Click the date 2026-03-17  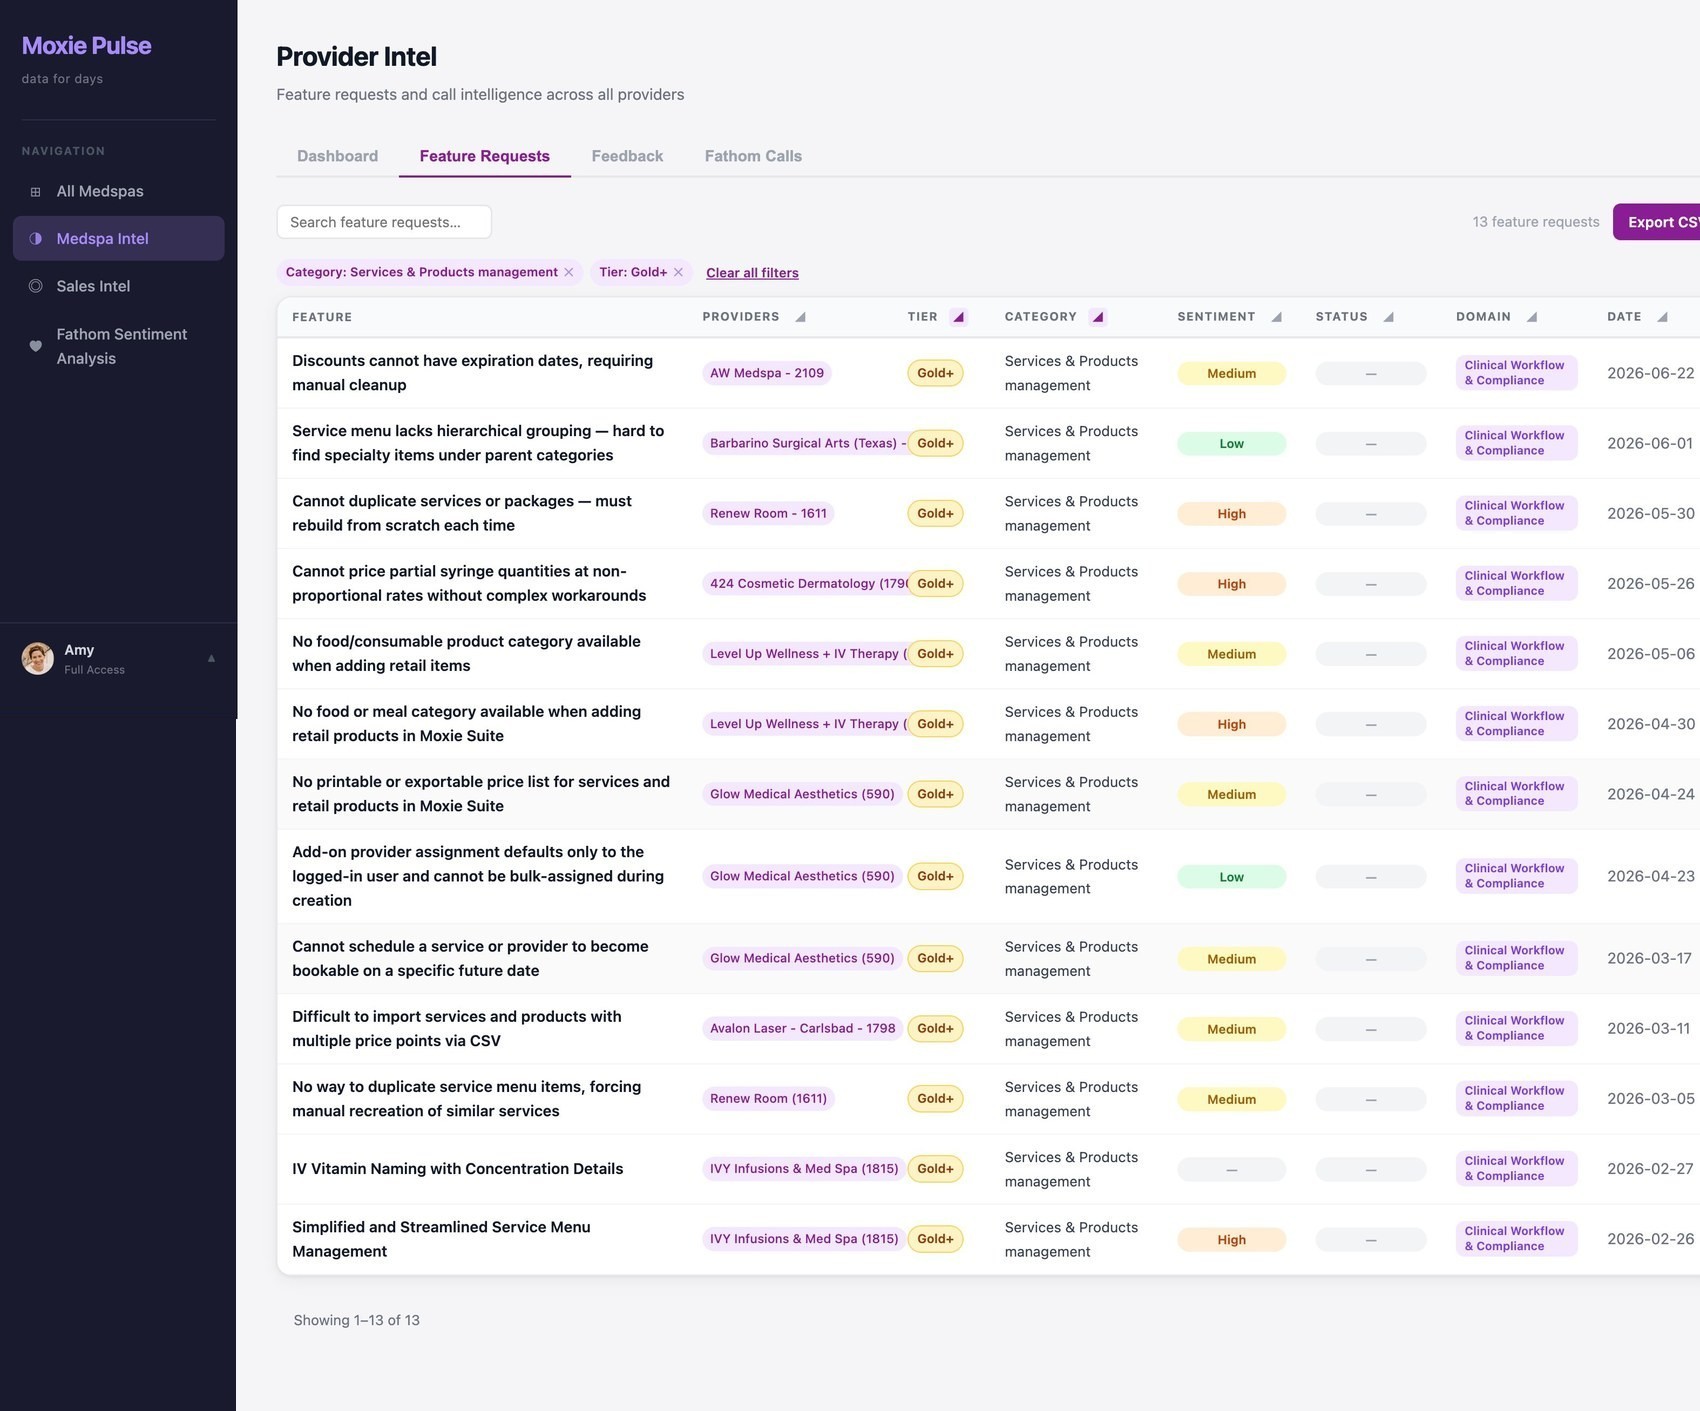pyautogui.click(x=1649, y=958)
